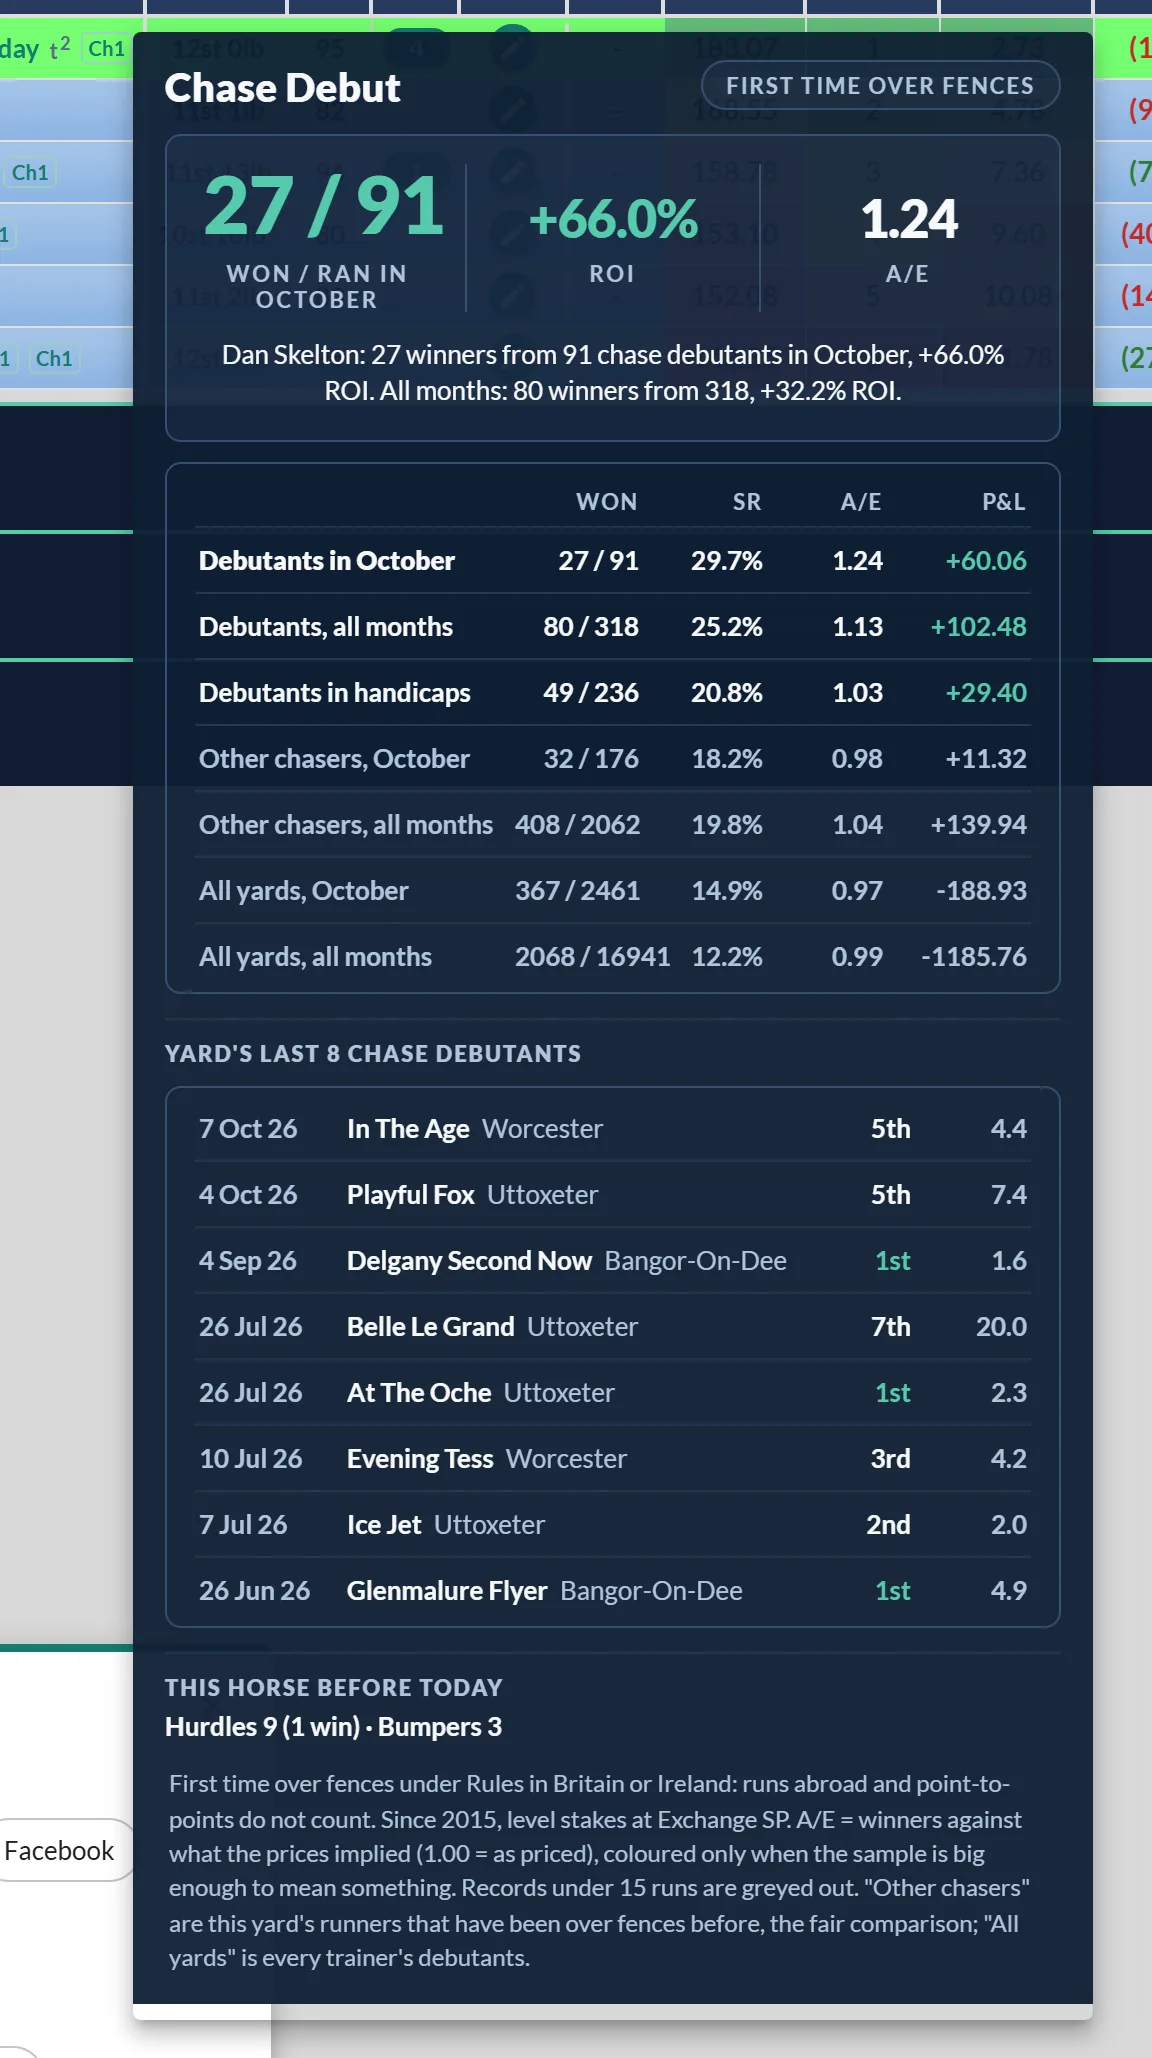This screenshot has height=2058, width=1152.
Task: Select the Dan Skelton summary sentence
Action: [x=613, y=372]
